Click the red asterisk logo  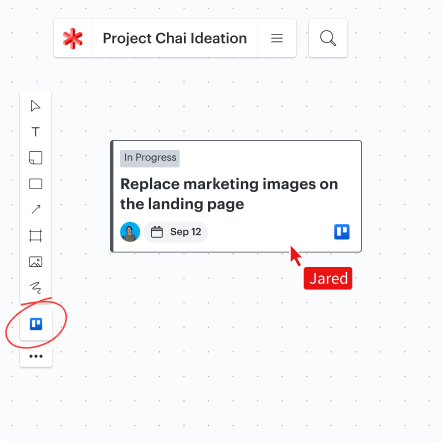point(73,39)
